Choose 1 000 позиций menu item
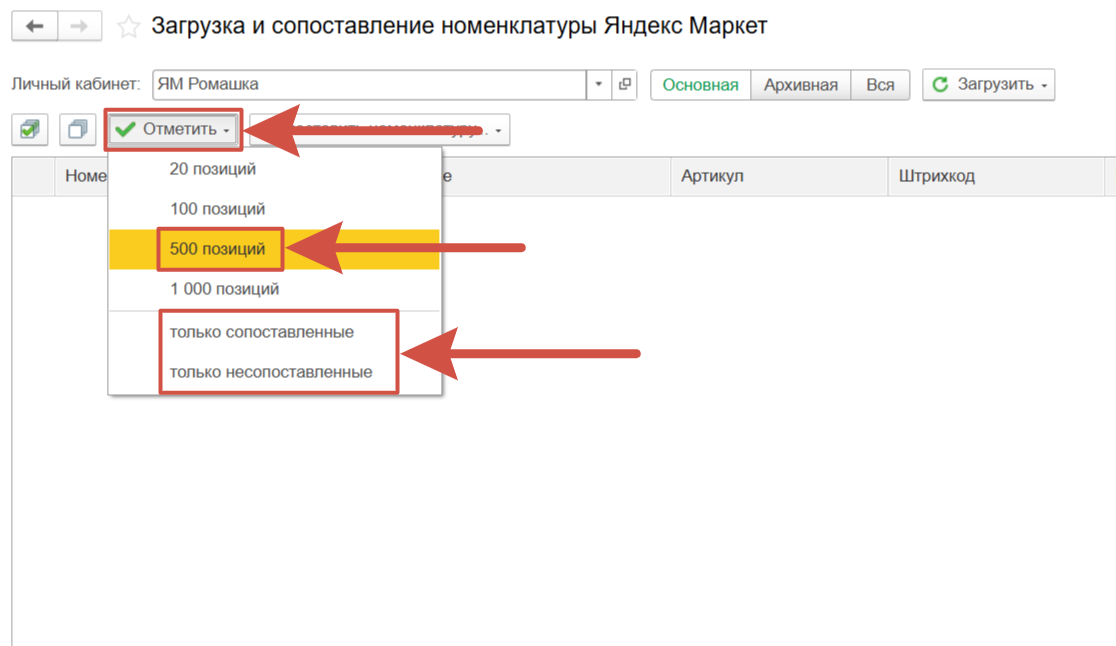The height and width of the screenshot is (646, 1116). 224,289
